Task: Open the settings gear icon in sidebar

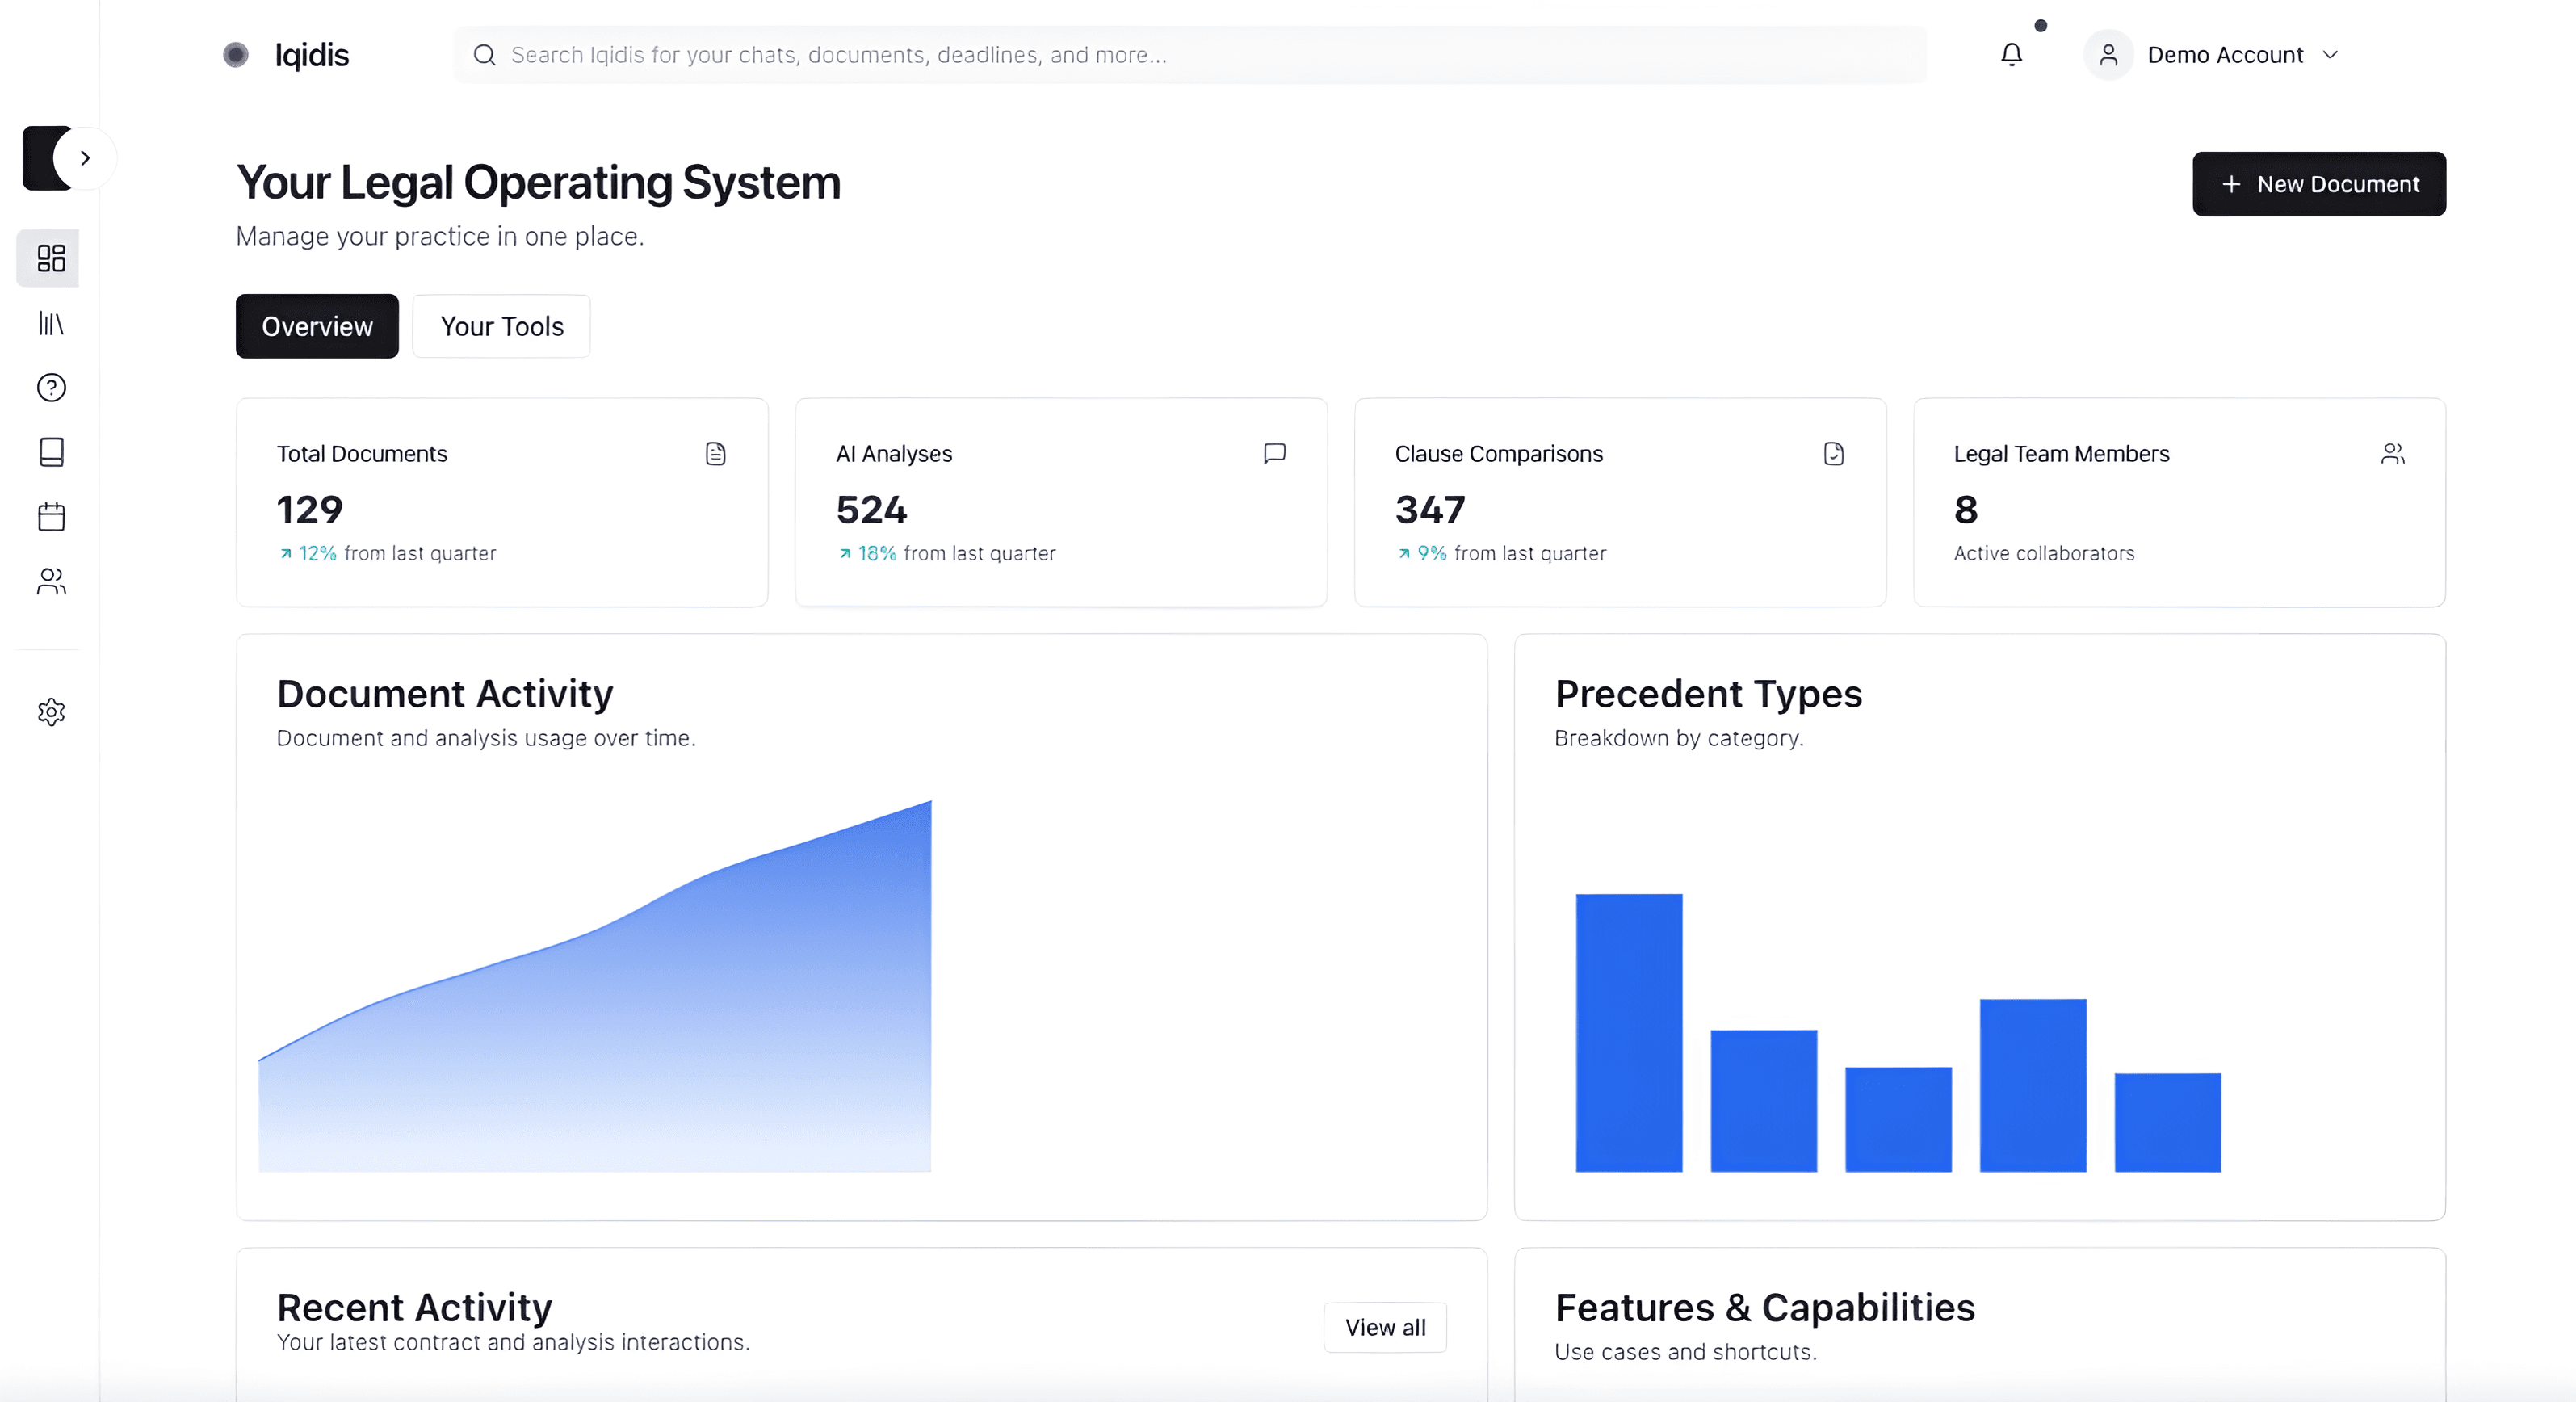Action: (x=51, y=712)
